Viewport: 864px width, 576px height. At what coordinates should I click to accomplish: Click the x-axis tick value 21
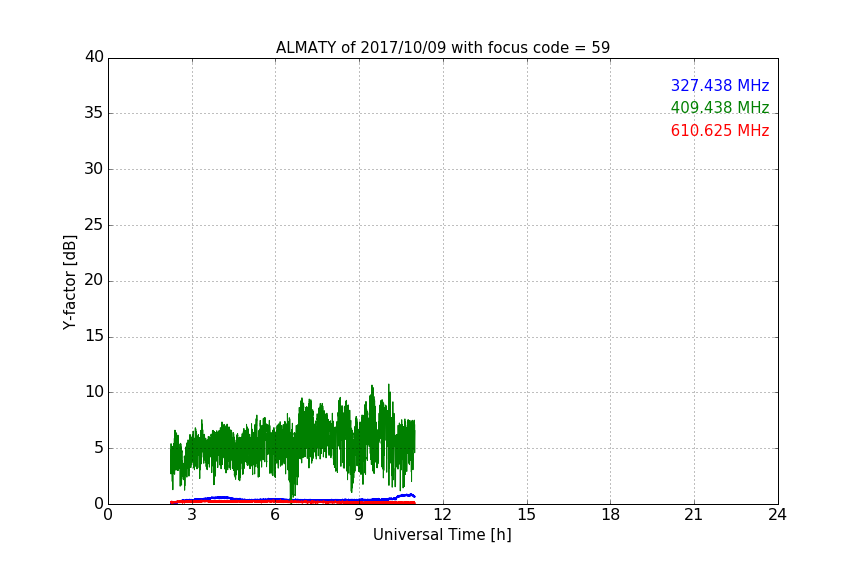click(694, 515)
